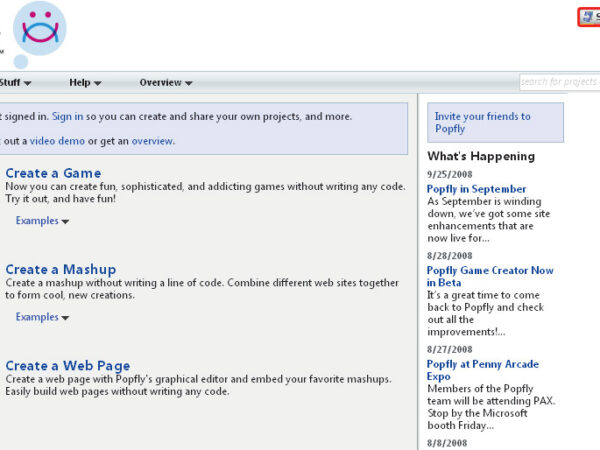Click the Create a Game heading
Image resolution: width=600 pixels, height=450 pixels.
coord(53,173)
